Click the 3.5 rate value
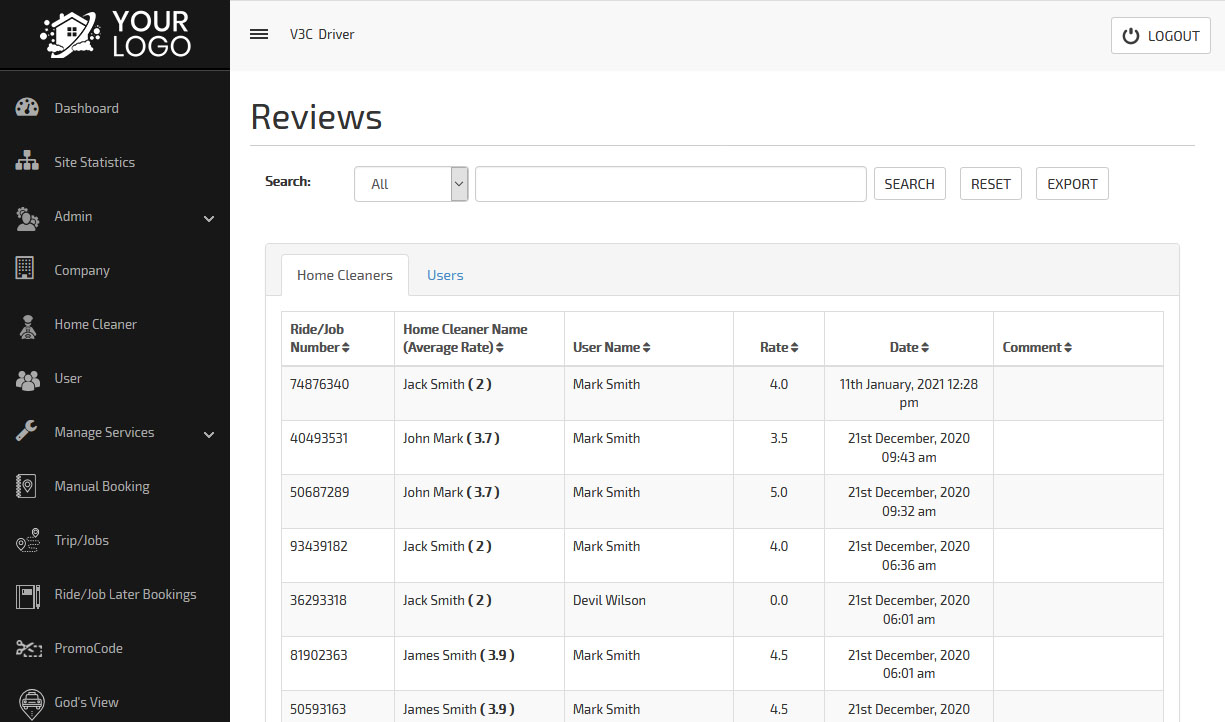 coord(779,438)
